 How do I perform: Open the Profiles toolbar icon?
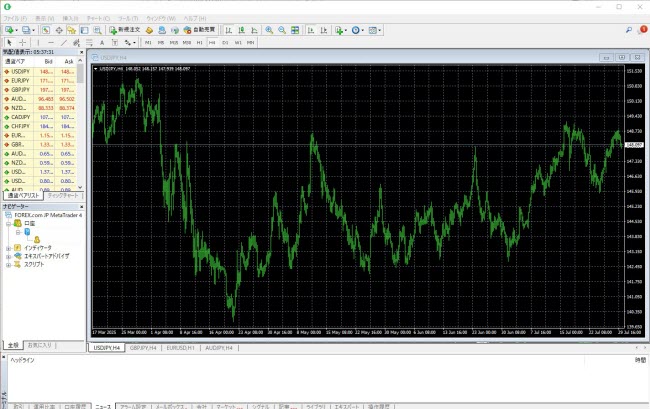coord(26,30)
